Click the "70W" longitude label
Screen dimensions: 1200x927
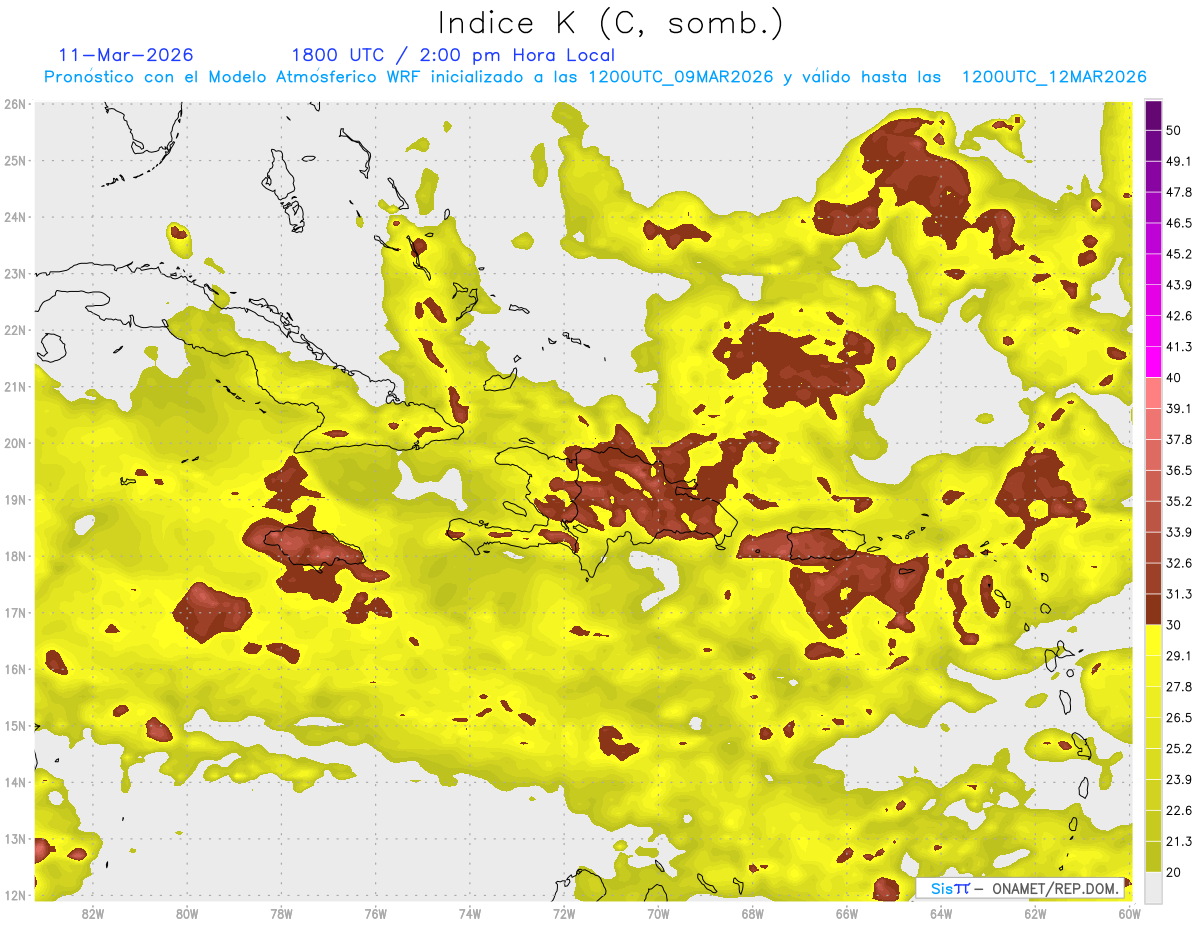pos(658,913)
